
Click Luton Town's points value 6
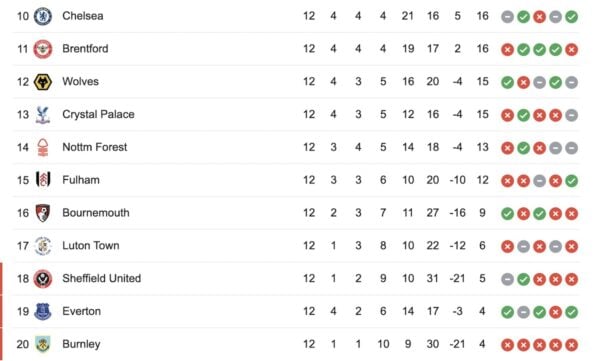482,245
